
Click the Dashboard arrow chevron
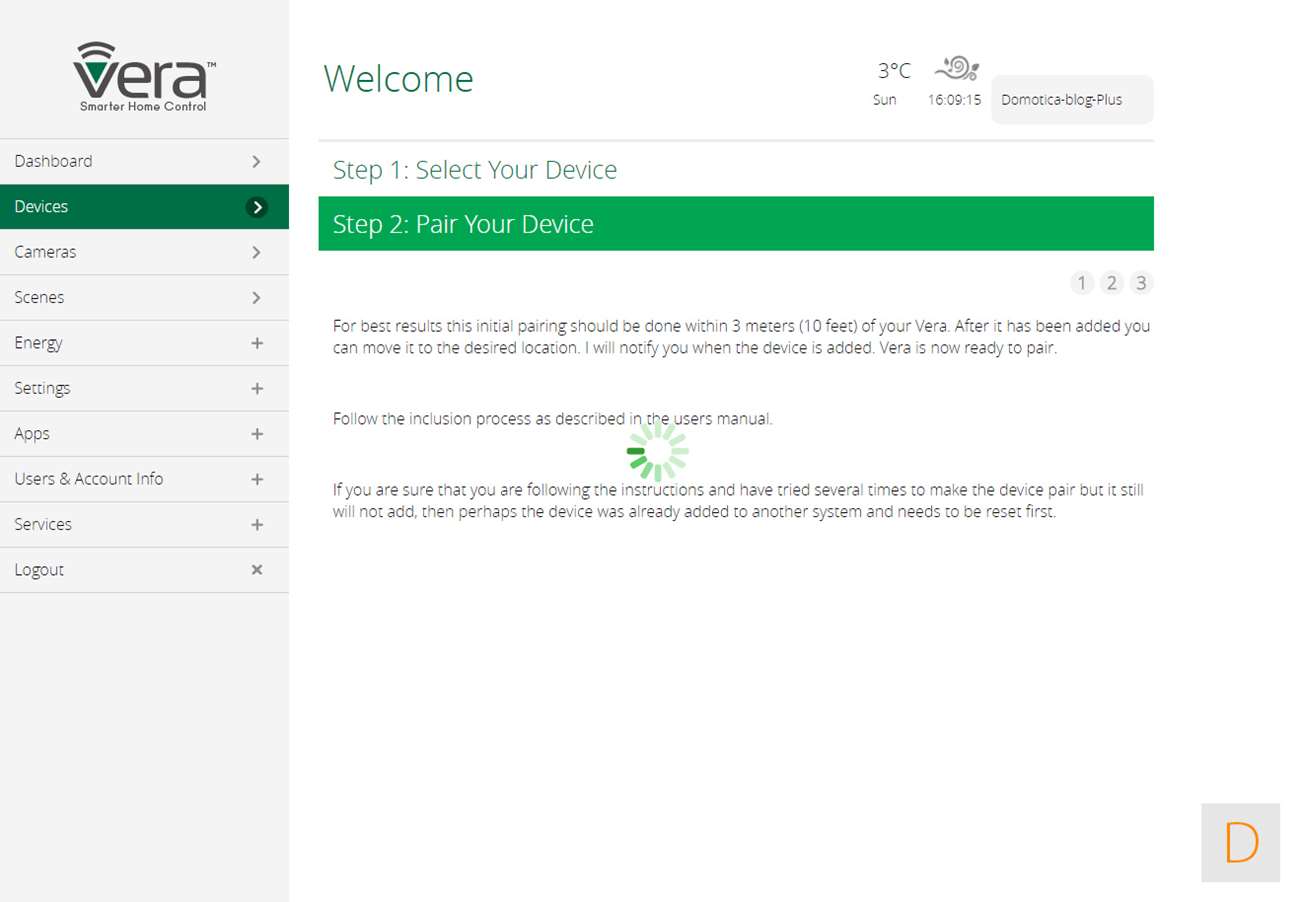click(x=257, y=161)
